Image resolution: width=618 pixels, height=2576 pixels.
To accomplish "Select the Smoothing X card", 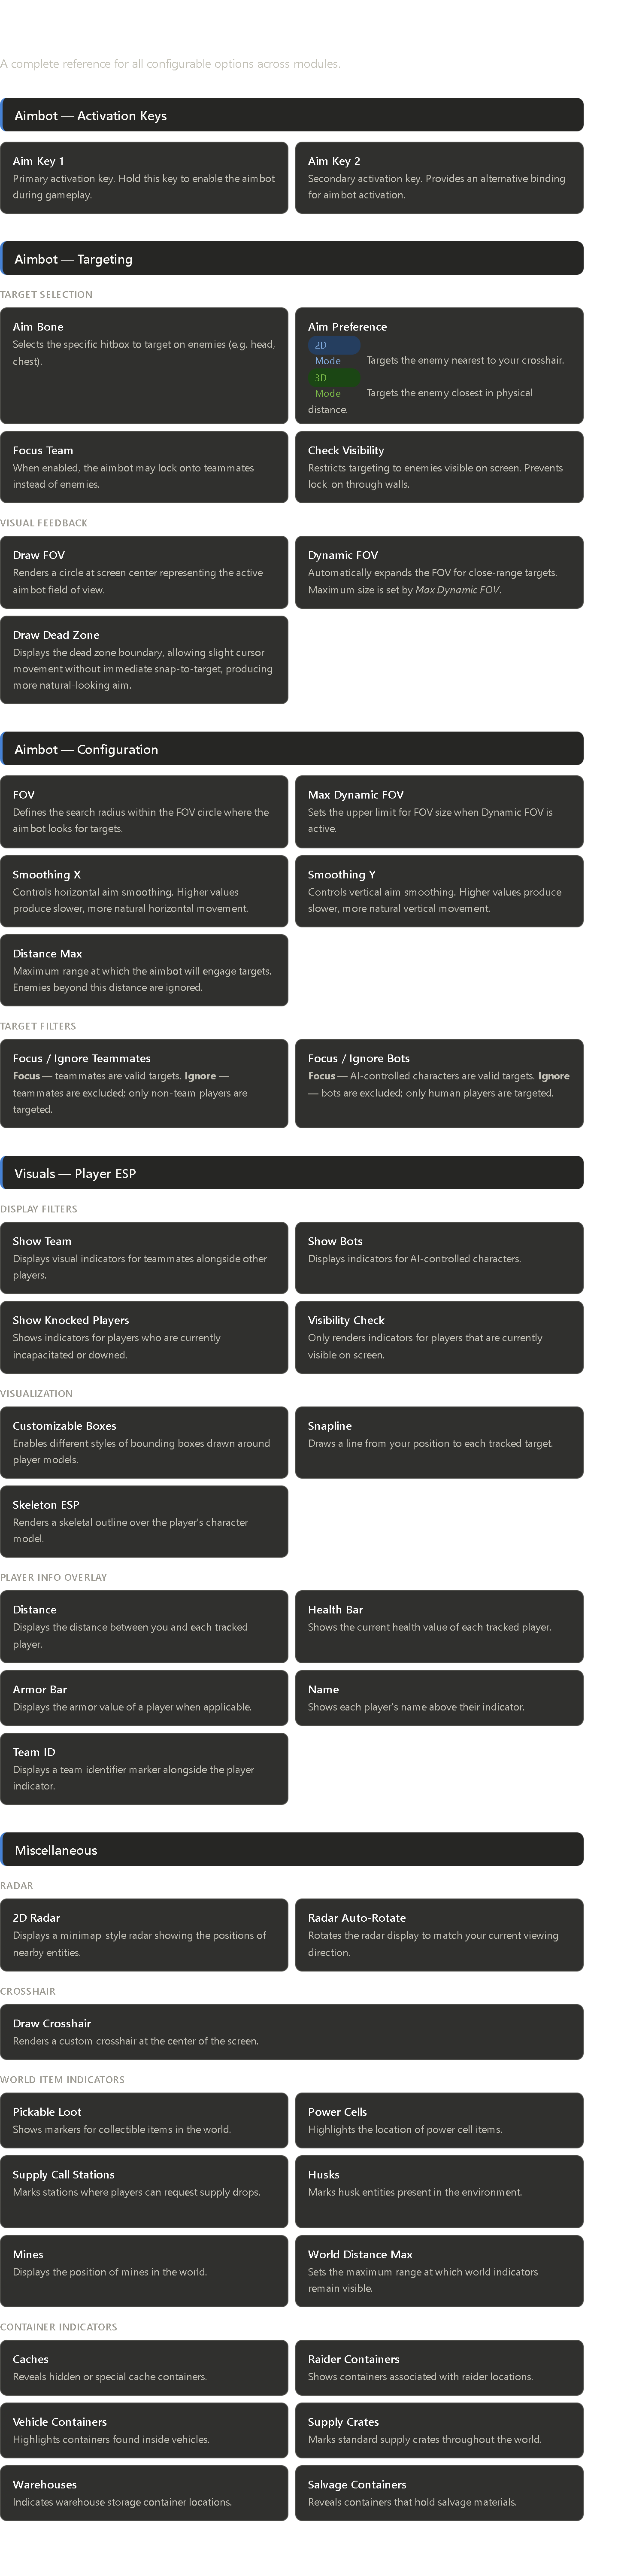I will click(x=144, y=891).
